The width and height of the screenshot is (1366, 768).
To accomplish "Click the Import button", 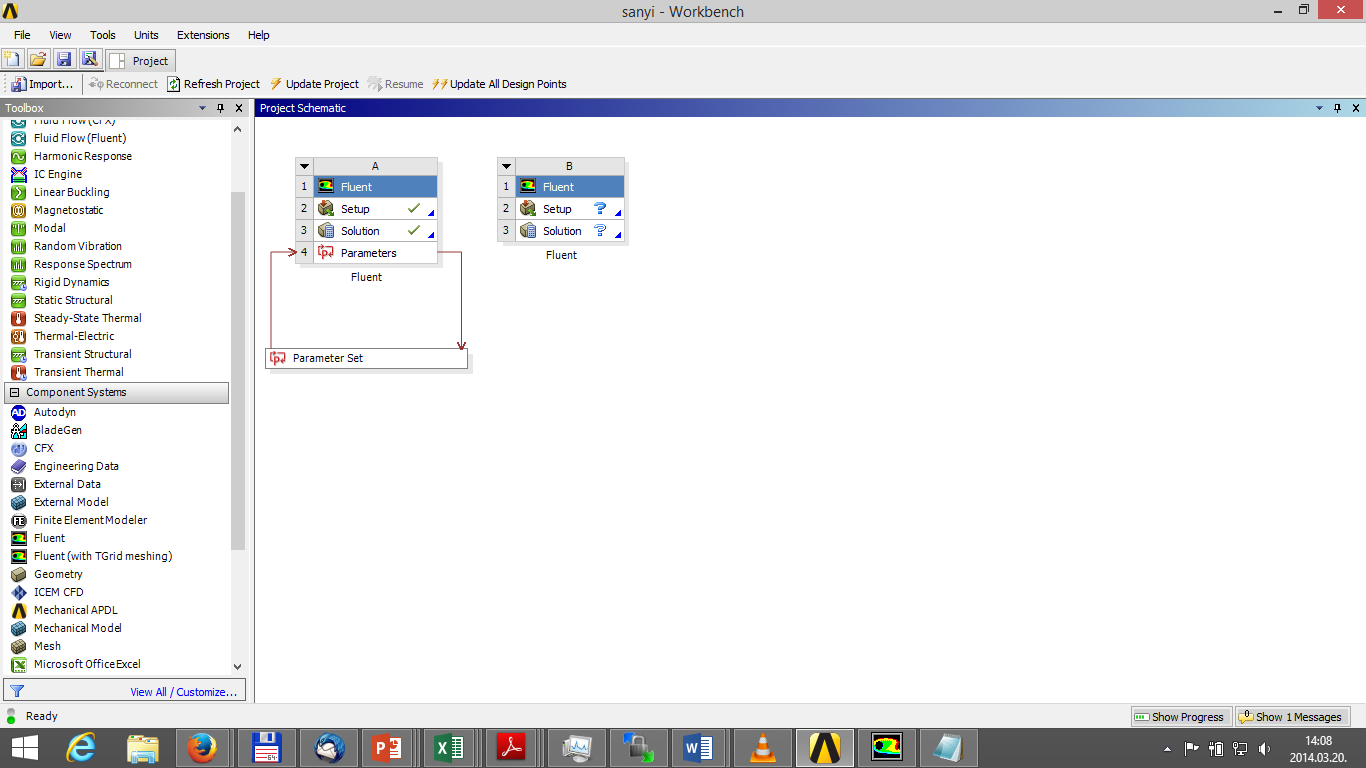I will [43, 84].
